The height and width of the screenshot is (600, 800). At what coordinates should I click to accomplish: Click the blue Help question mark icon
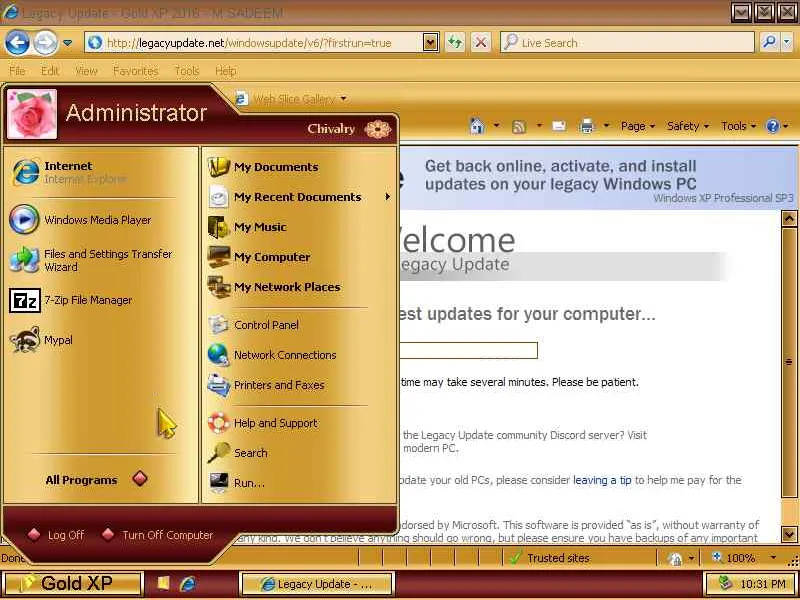pyautogui.click(x=773, y=126)
